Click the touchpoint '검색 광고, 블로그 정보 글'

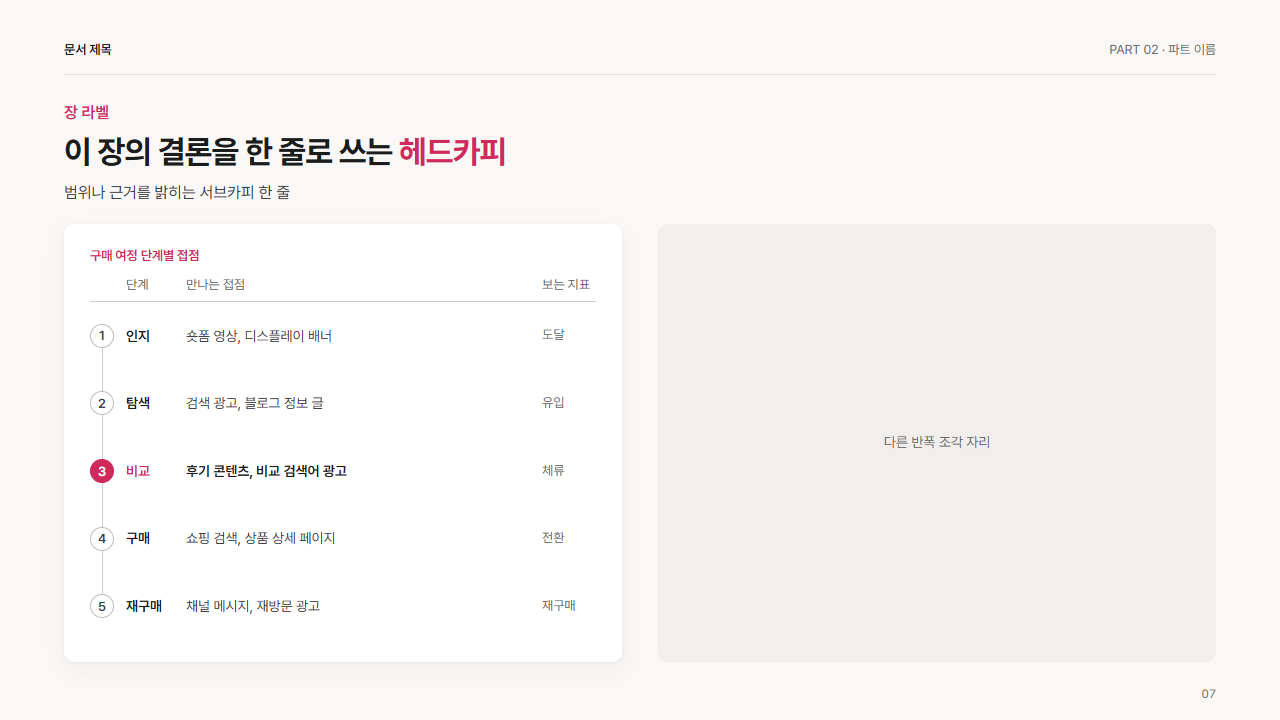pyautogui.click(x=255, y=403)
